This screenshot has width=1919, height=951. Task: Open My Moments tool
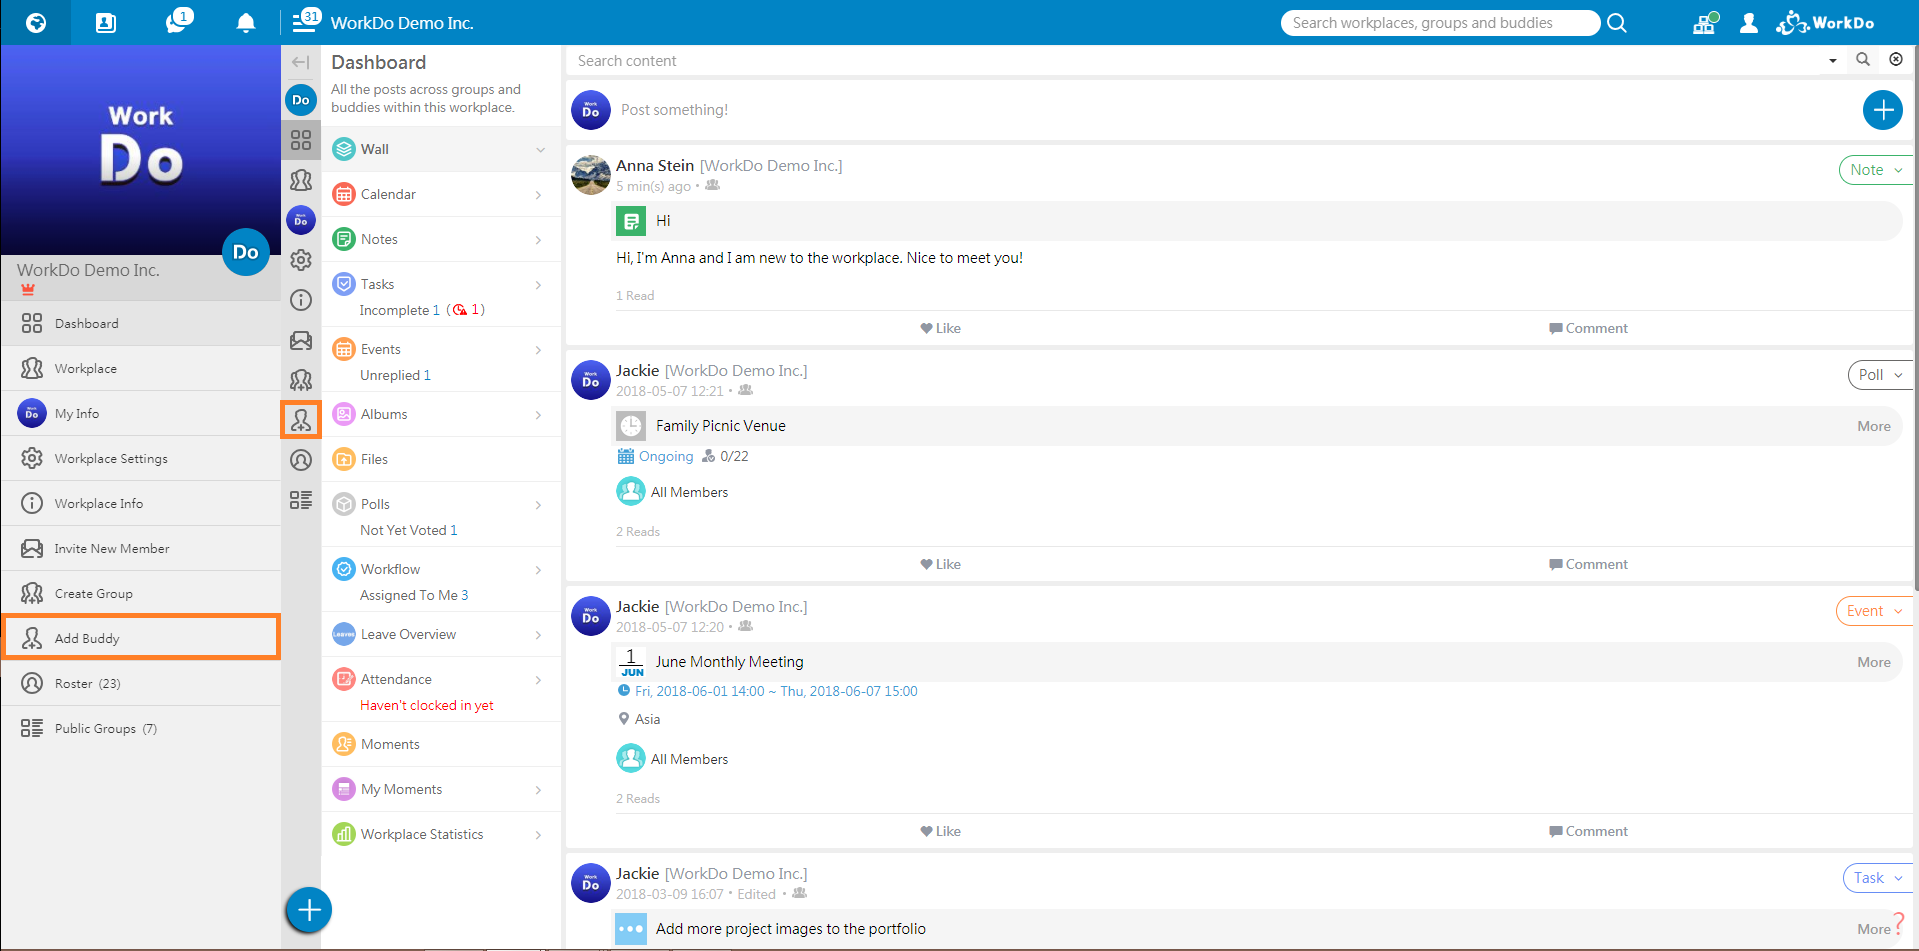[x=441, y=789]
